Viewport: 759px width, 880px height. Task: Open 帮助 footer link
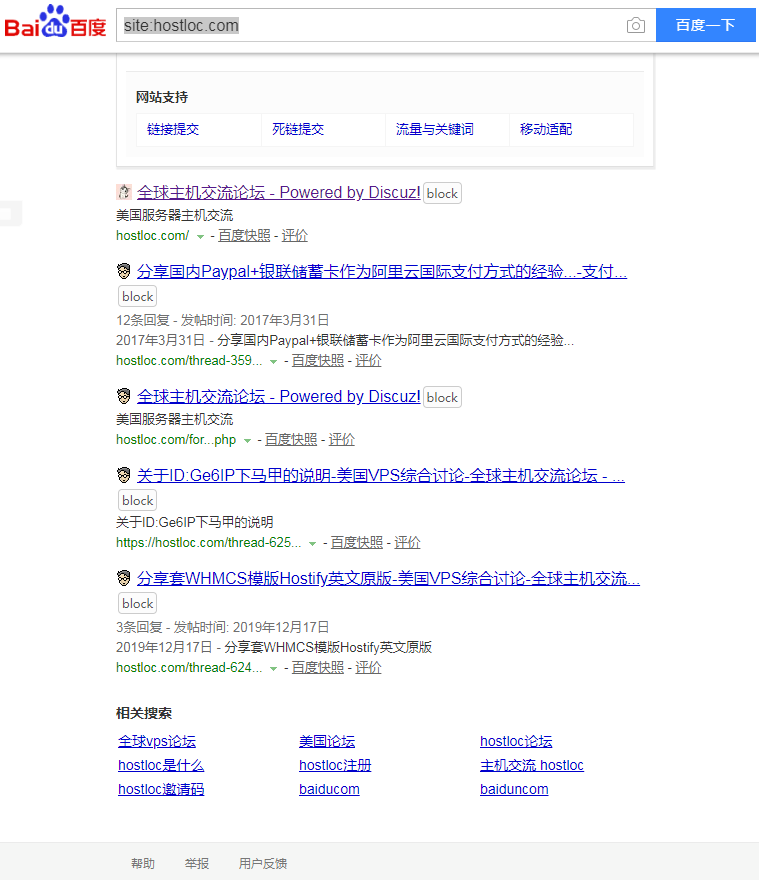[143, 864]
